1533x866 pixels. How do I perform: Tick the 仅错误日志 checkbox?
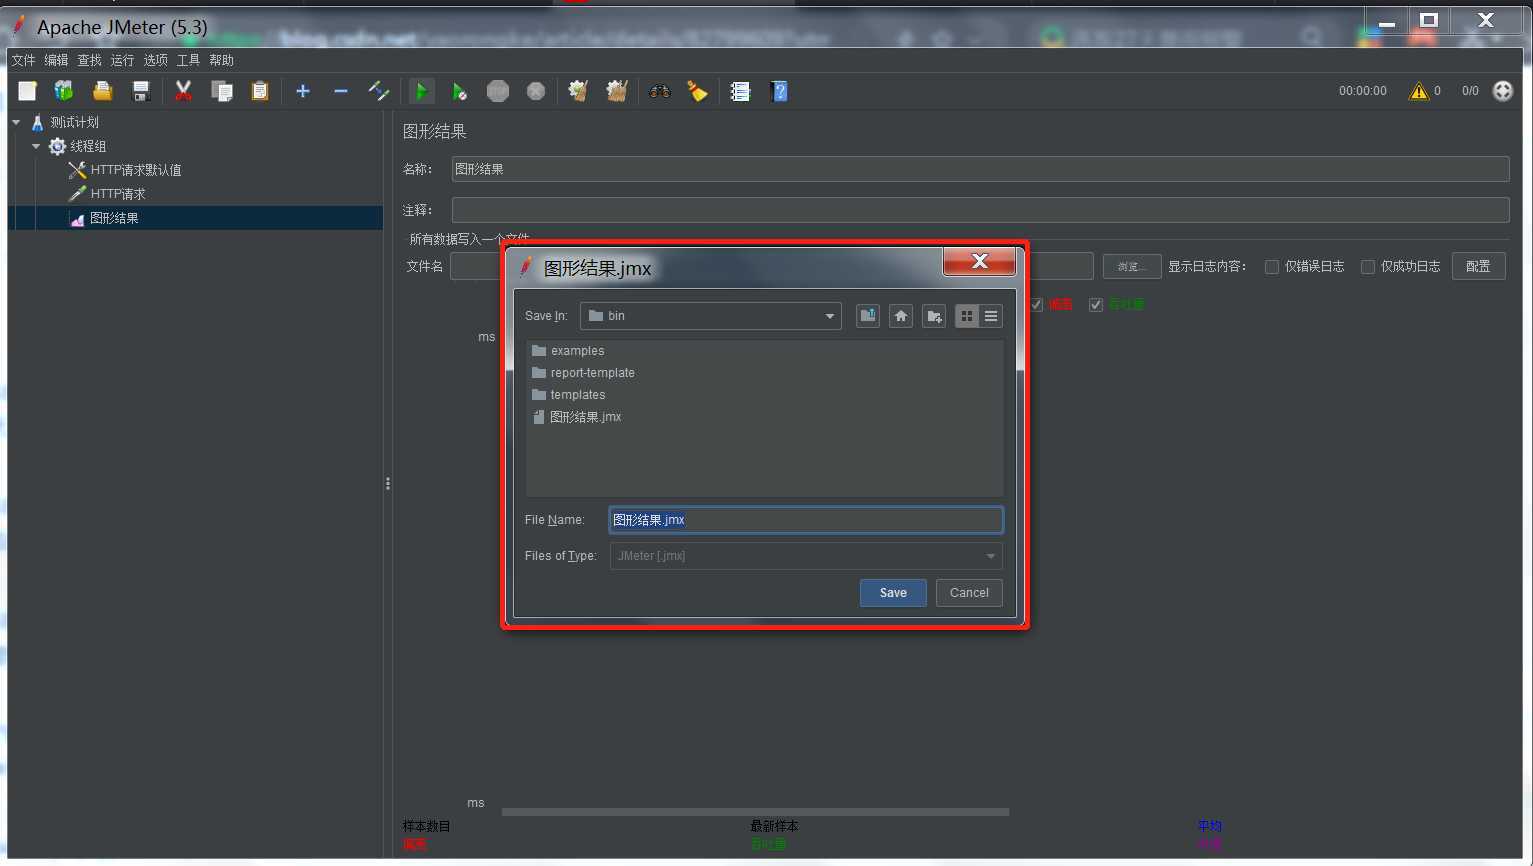[1272, 267]
